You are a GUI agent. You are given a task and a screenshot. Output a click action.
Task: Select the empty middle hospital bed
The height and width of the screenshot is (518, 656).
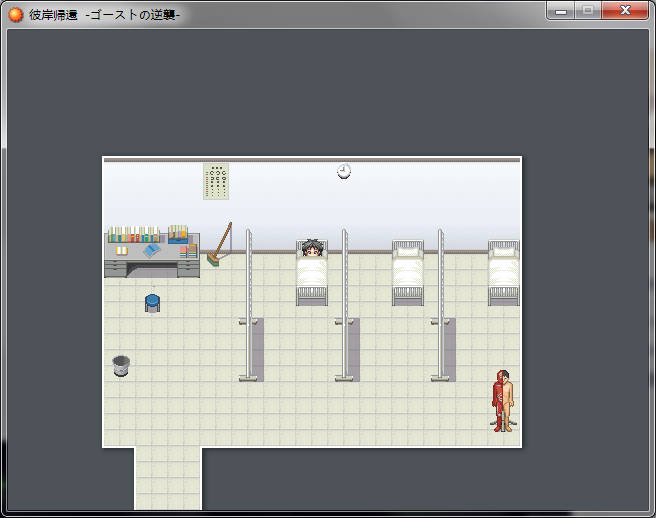408,273
